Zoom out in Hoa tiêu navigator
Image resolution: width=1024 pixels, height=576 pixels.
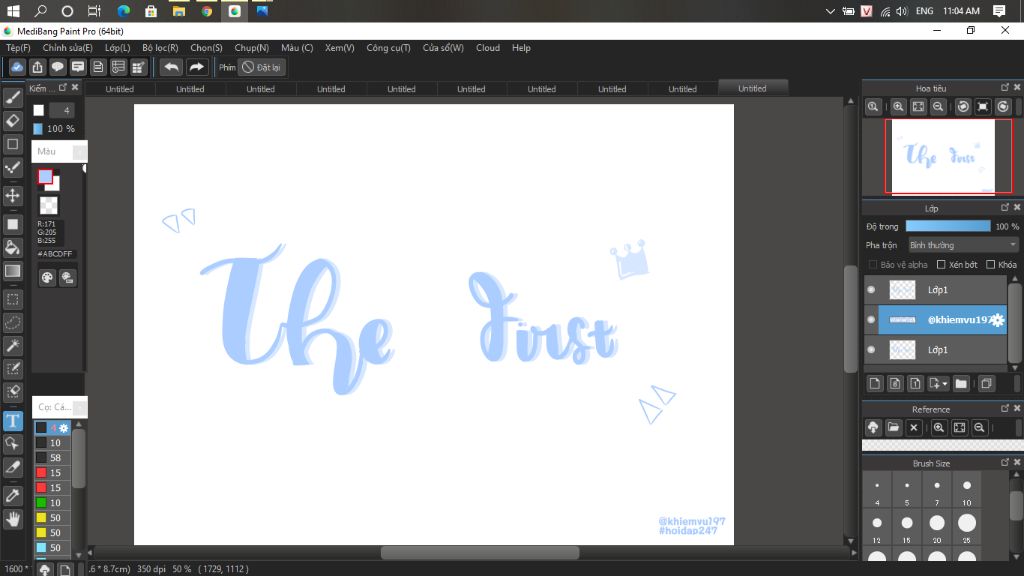(938, 106)
